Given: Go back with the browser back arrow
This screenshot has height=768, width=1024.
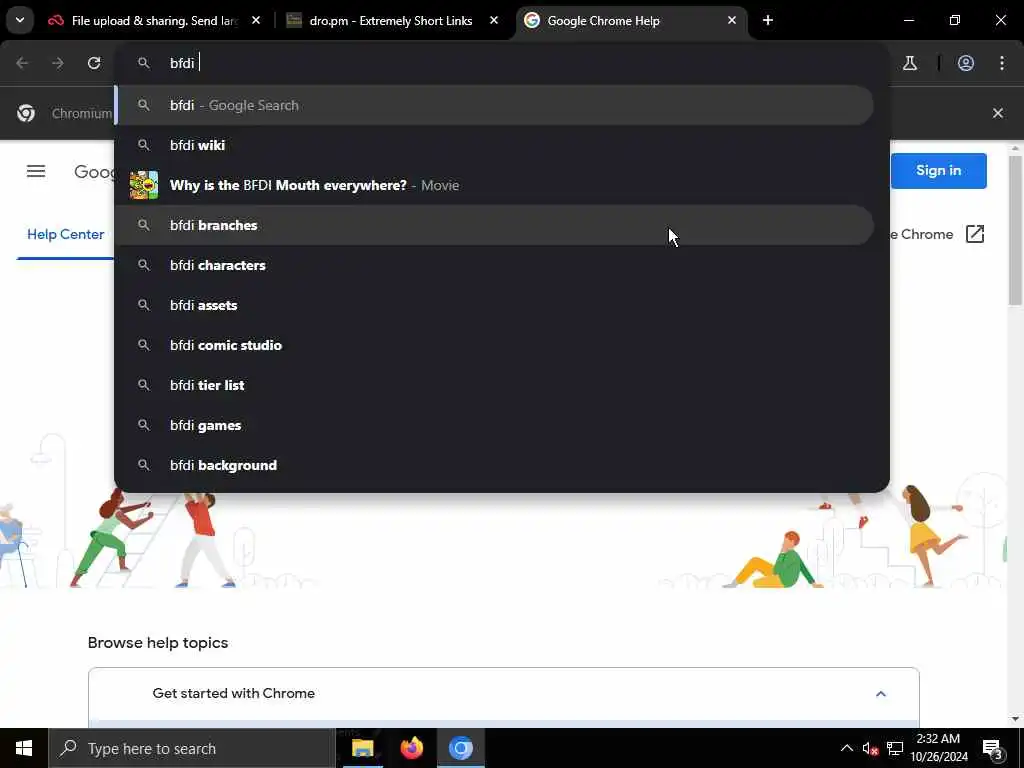Looking at the screenshot, I should pyautogui.click(x=22, y=63).
